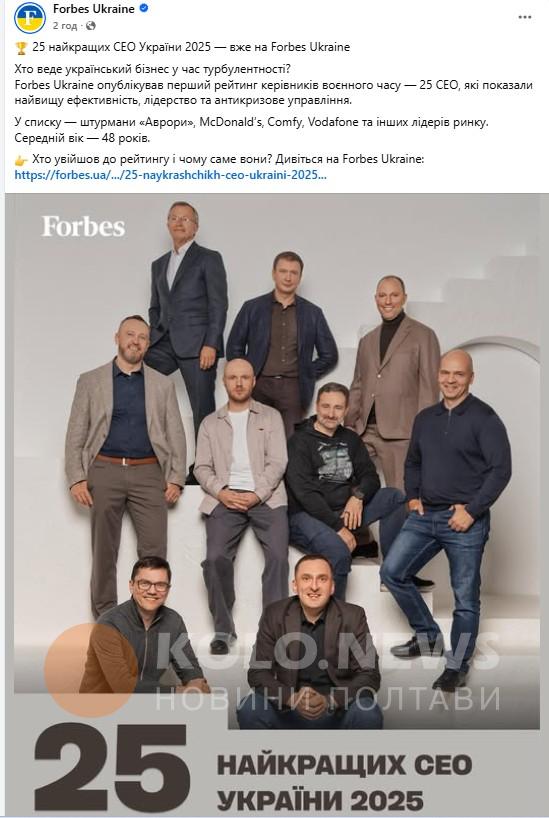Click the large "25" on the cover
Screen dimensions: 549x818
(x=111, y=767)
